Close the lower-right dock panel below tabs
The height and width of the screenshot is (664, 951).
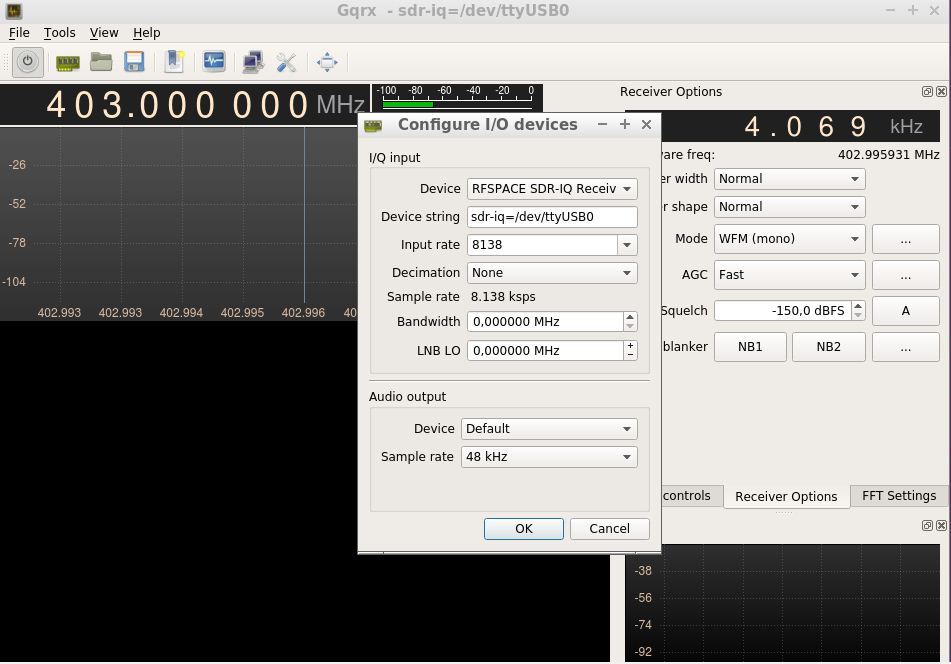pyautogui.click(x=941, y=526)
